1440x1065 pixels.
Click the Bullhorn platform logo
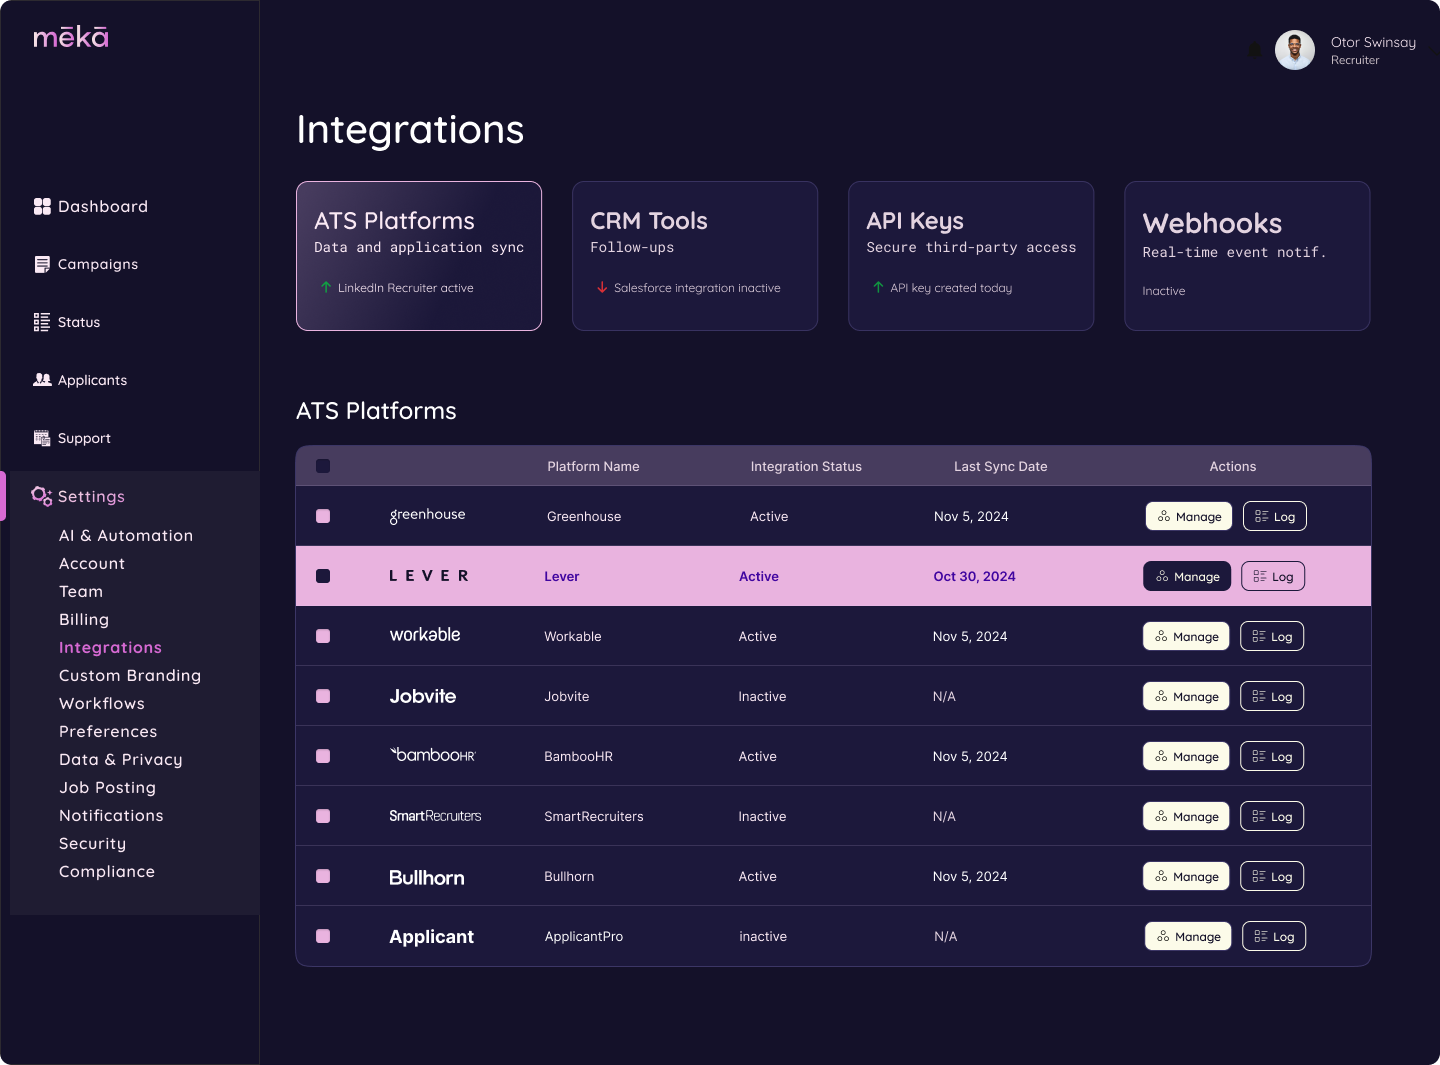point(426,877)
